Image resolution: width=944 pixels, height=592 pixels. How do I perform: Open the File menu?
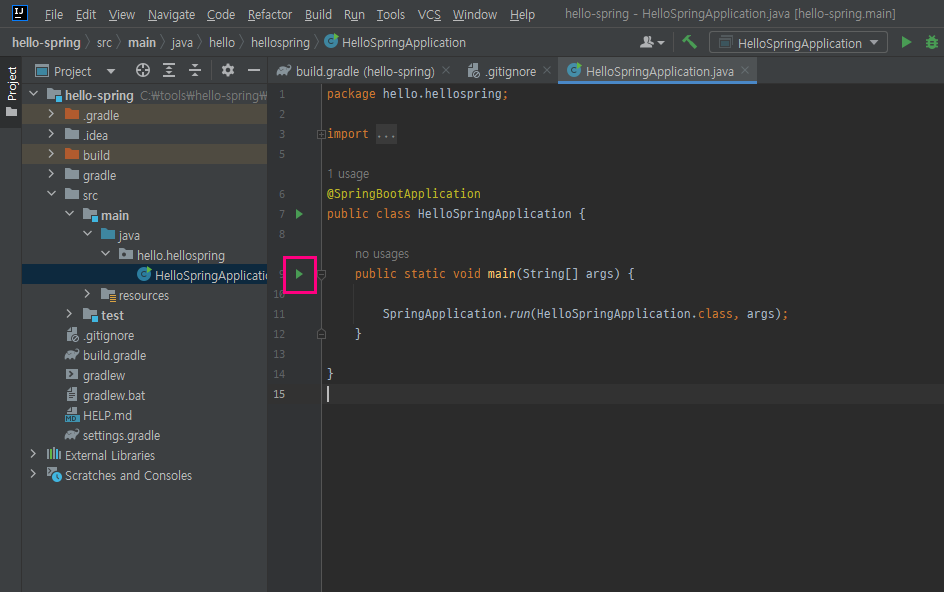pos(54,14)
